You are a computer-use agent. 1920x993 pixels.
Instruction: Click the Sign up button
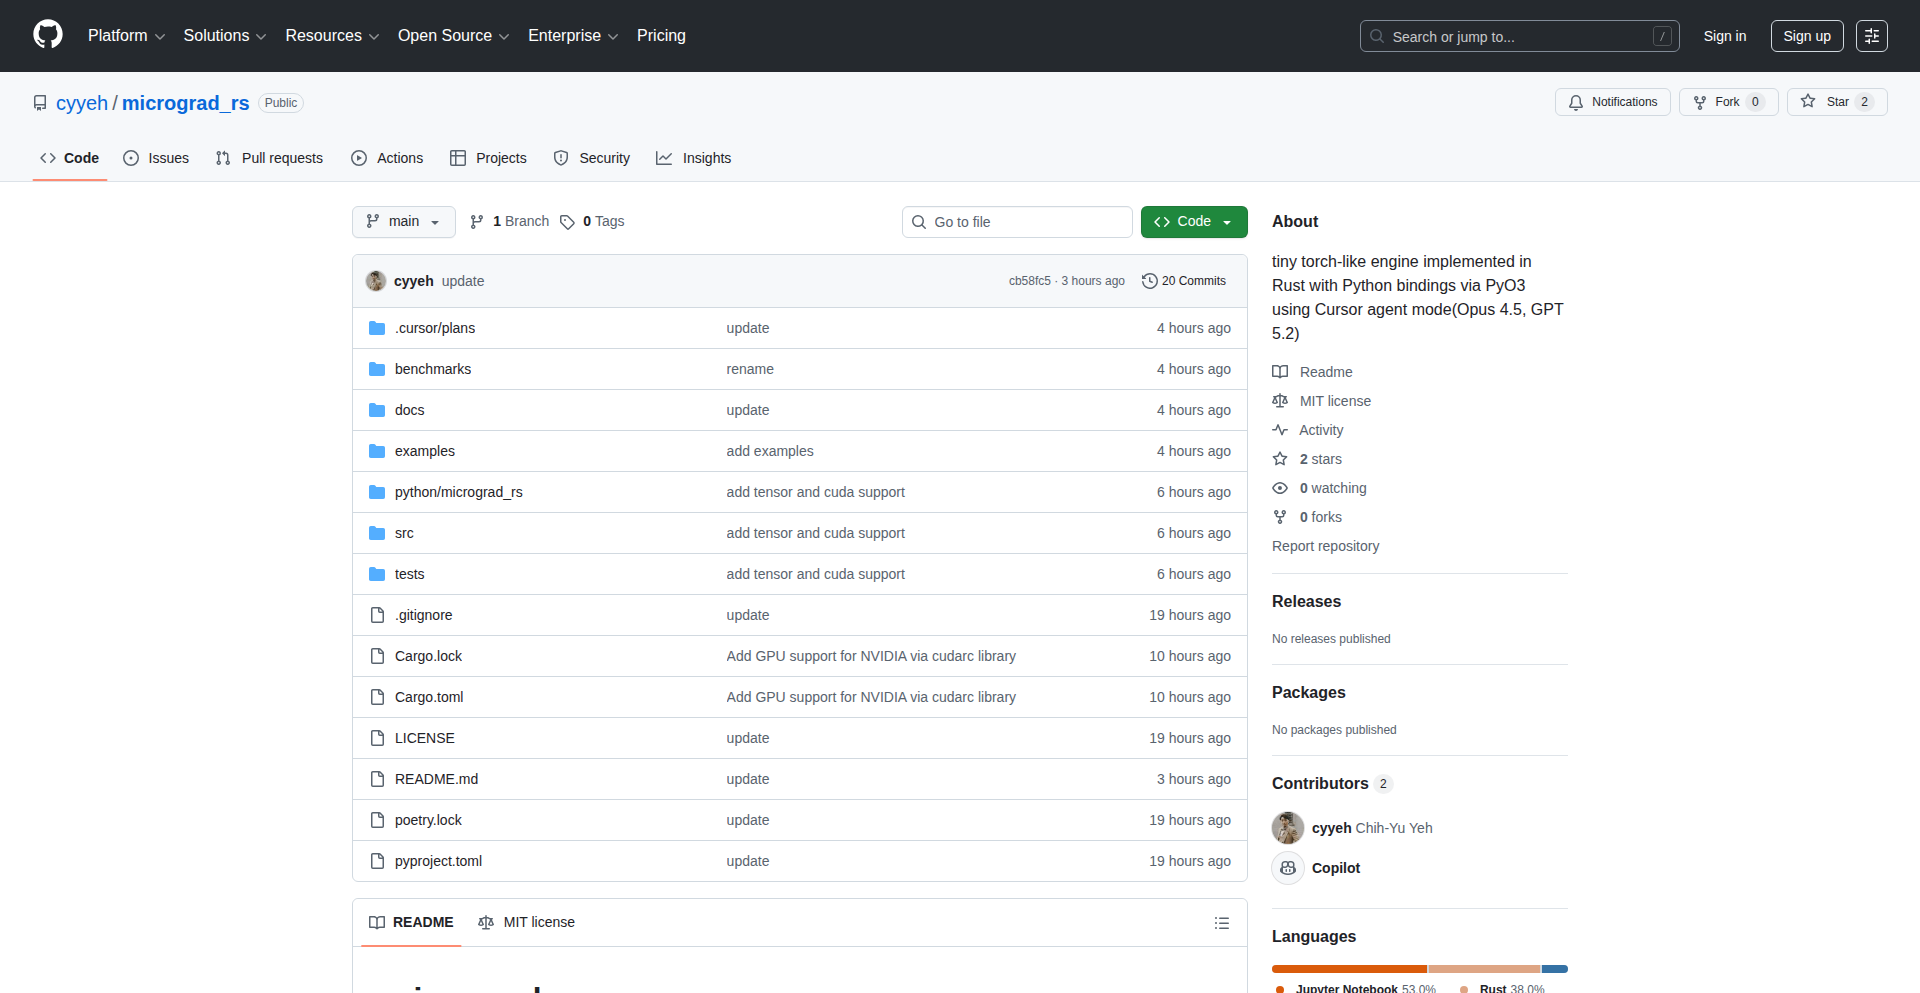coord(1806,35)
